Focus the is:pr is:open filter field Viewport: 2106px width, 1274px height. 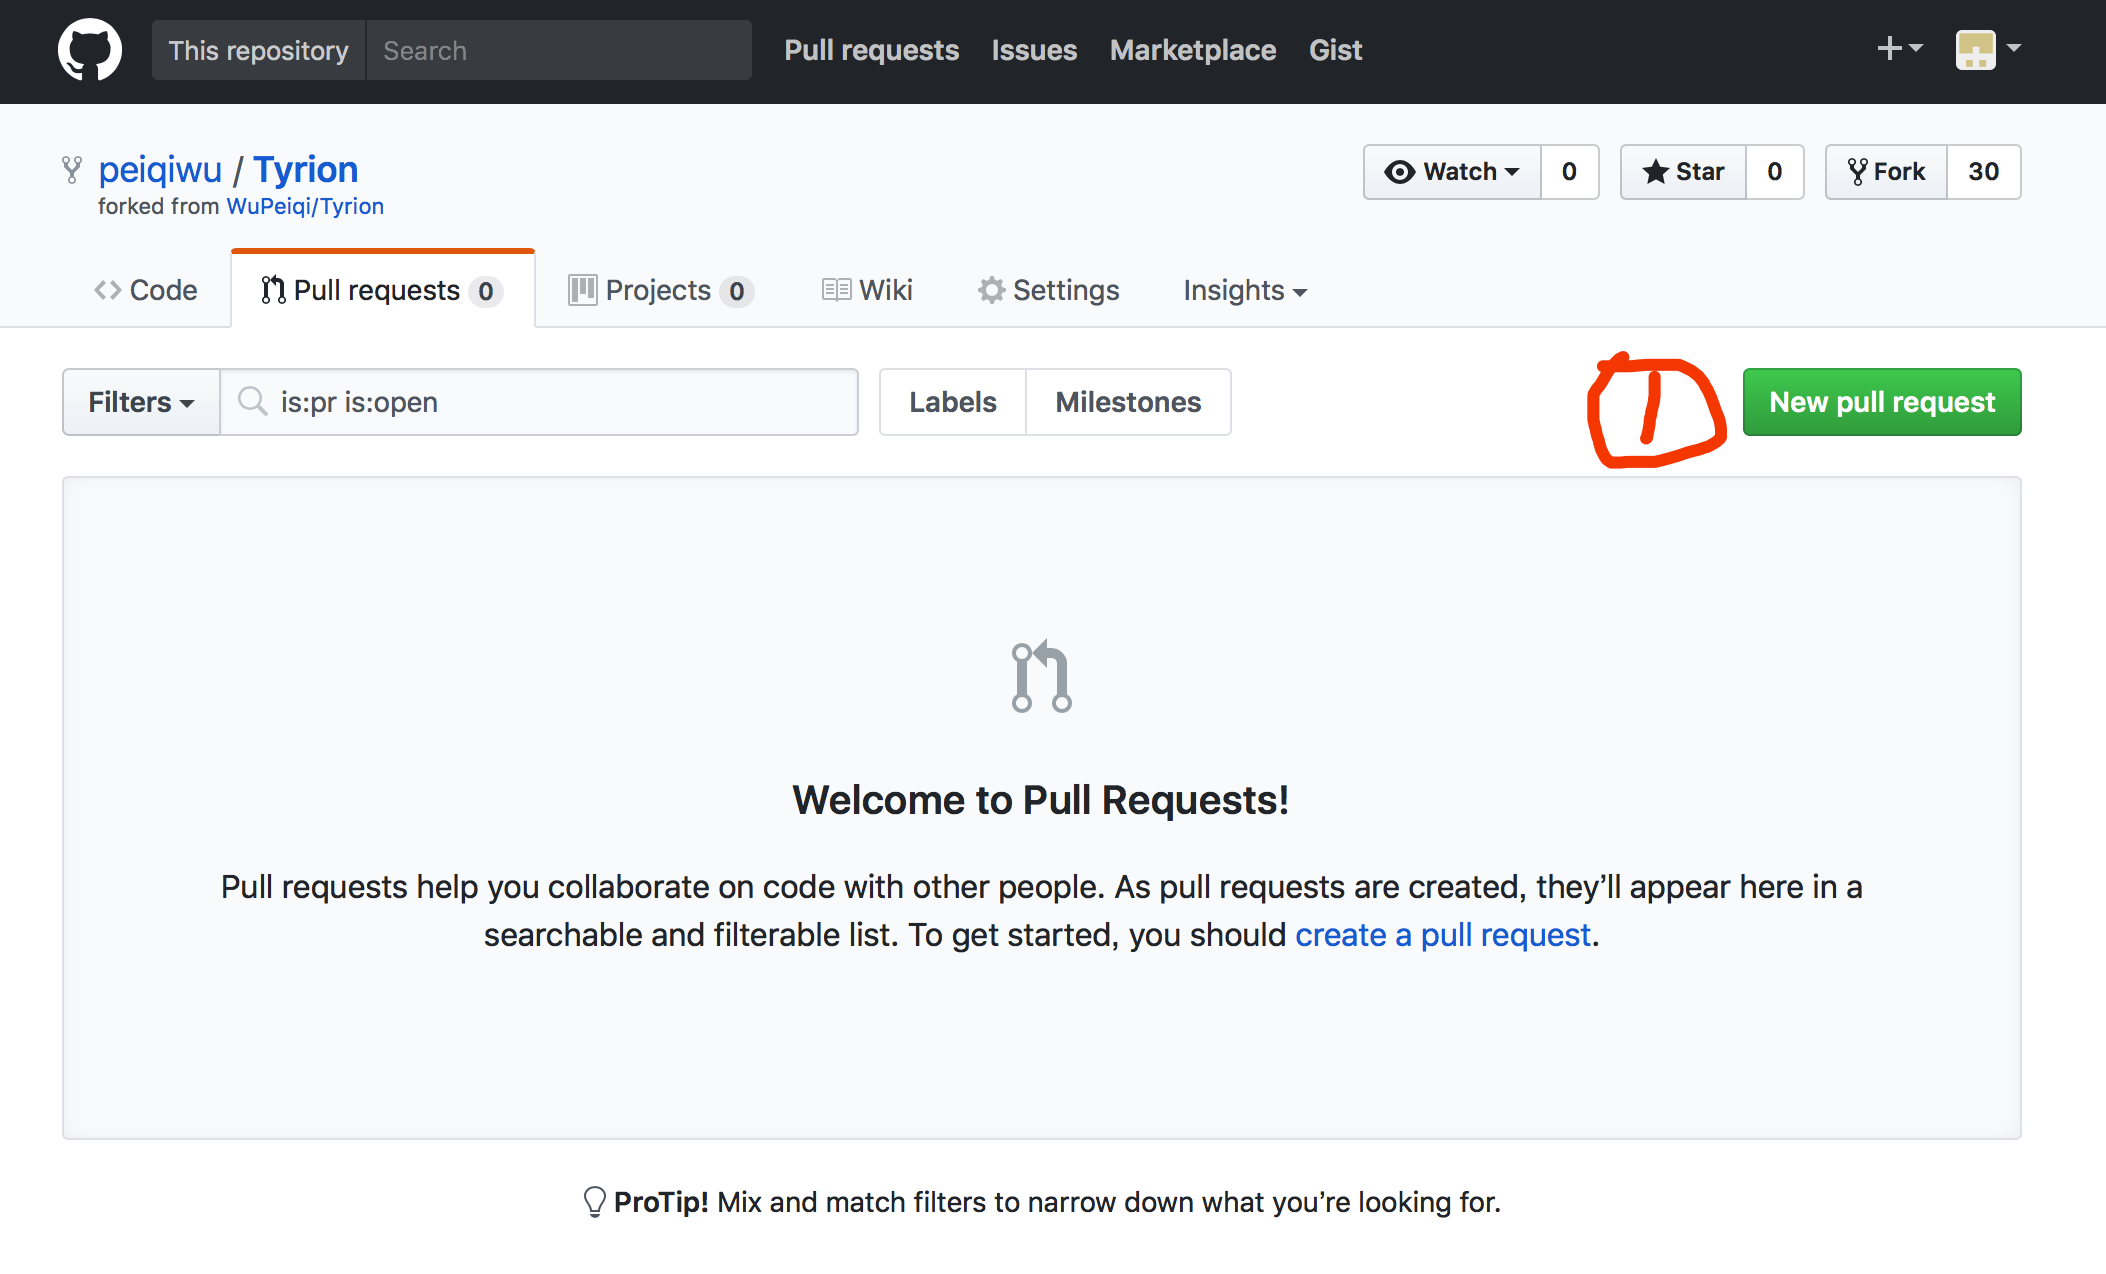[x=560, y=402]
